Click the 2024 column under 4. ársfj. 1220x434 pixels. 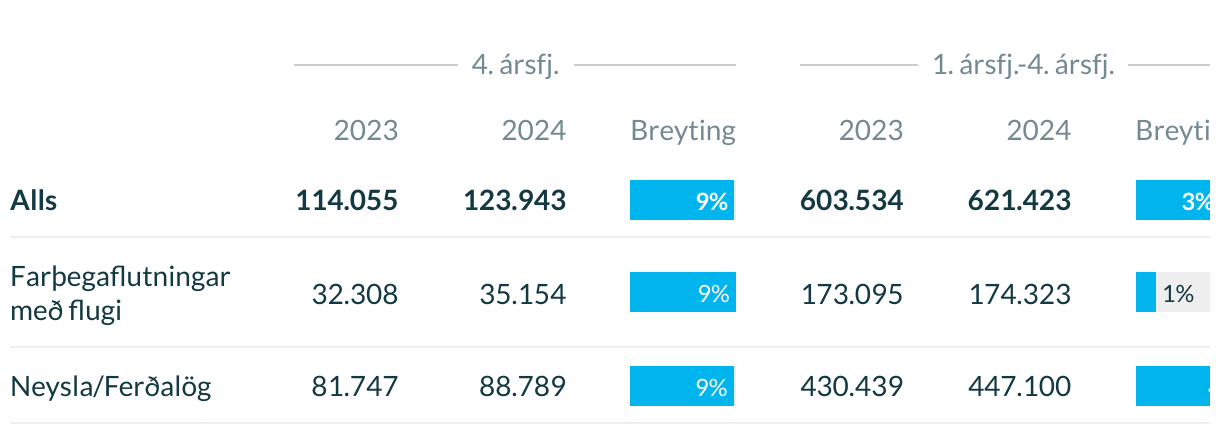[534, 130]
